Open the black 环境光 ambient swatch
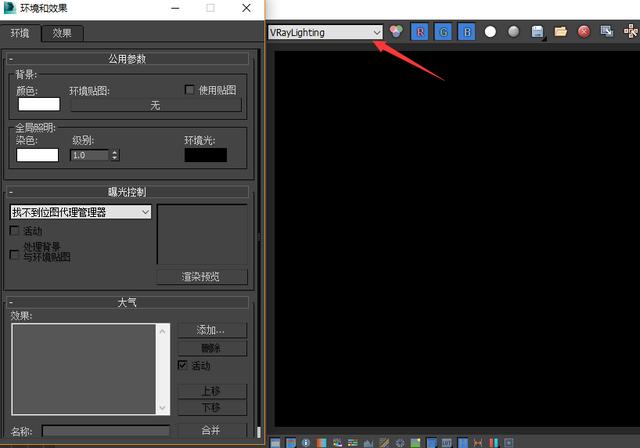Viewport: 640px width, 448px height. click(x=206, y=155)
